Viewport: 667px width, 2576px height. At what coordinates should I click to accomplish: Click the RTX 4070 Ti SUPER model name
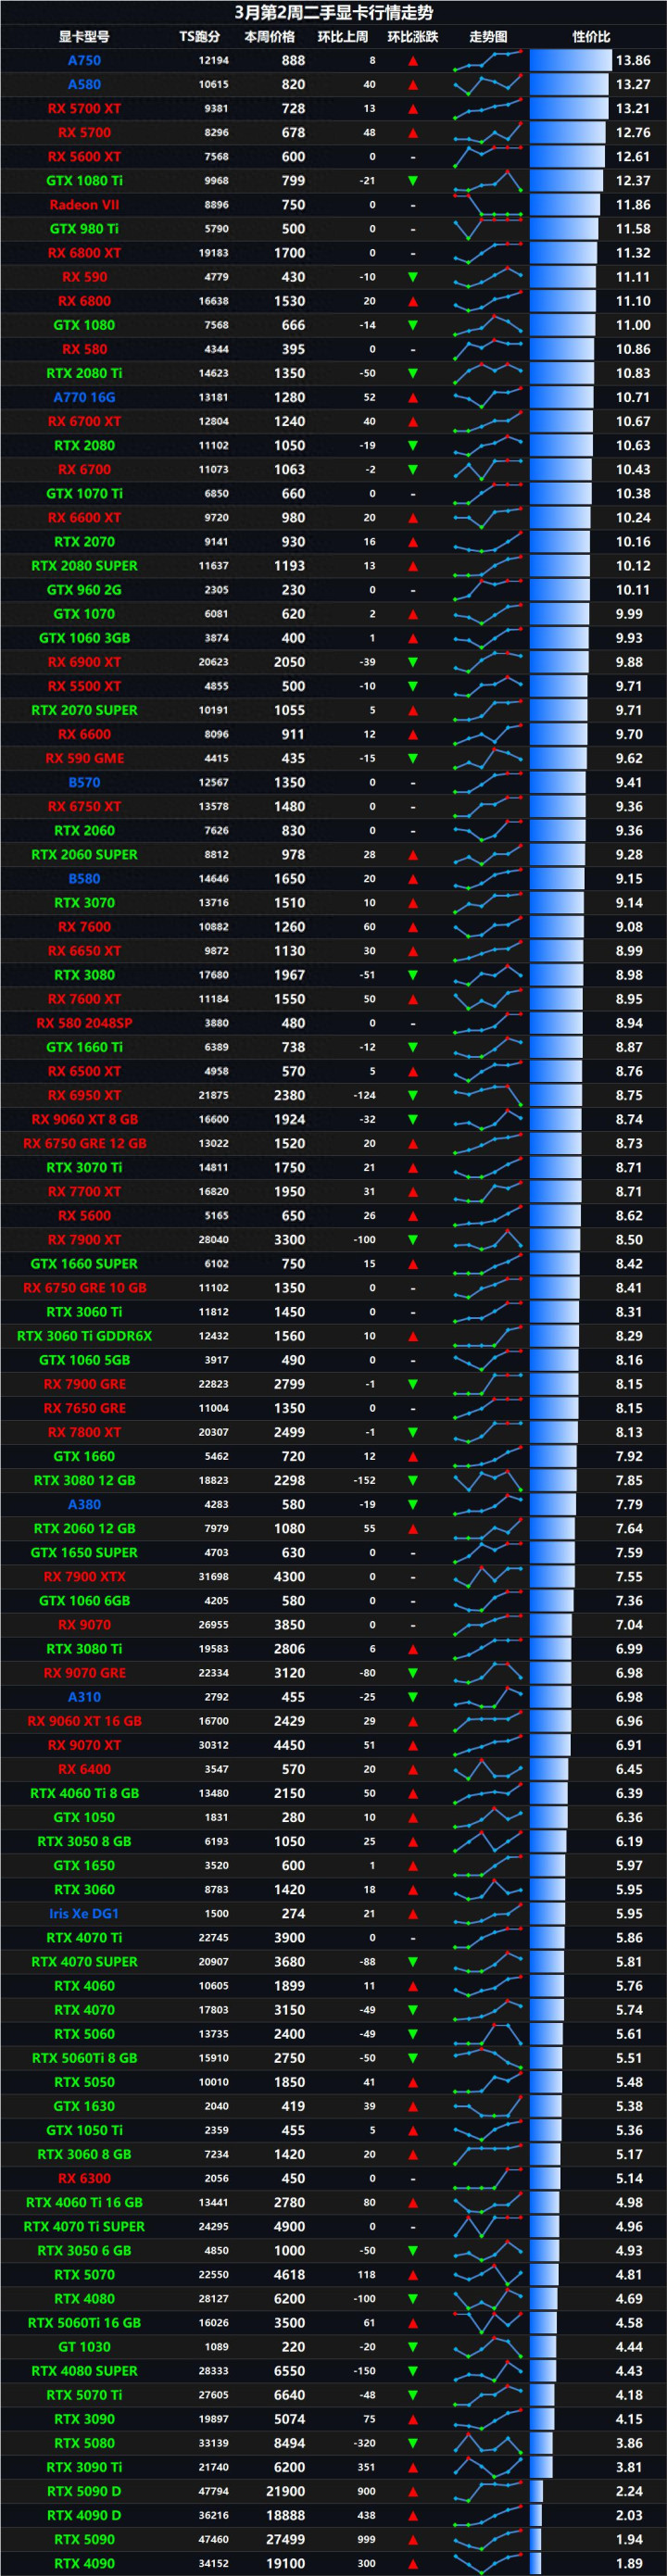(84, 2226)
